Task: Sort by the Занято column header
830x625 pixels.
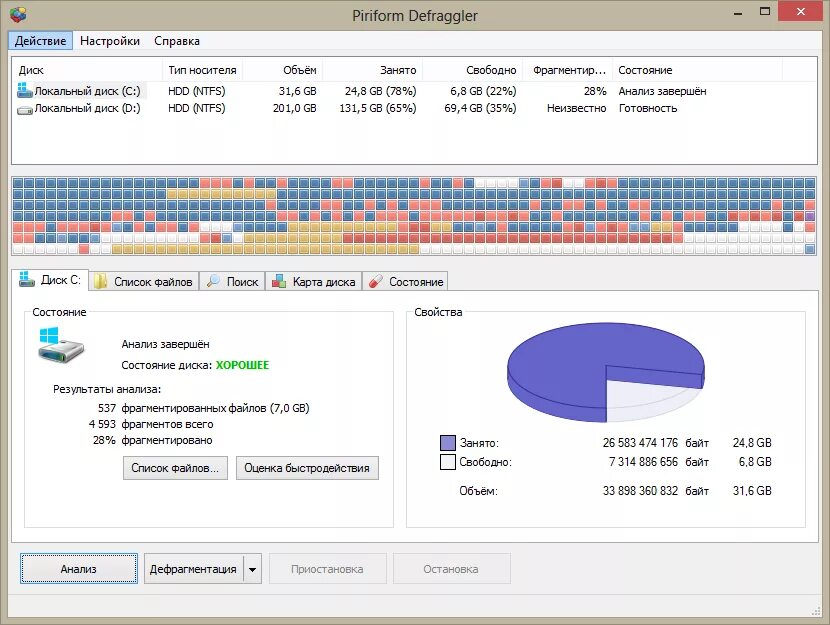Action: [x=373, y=70]
